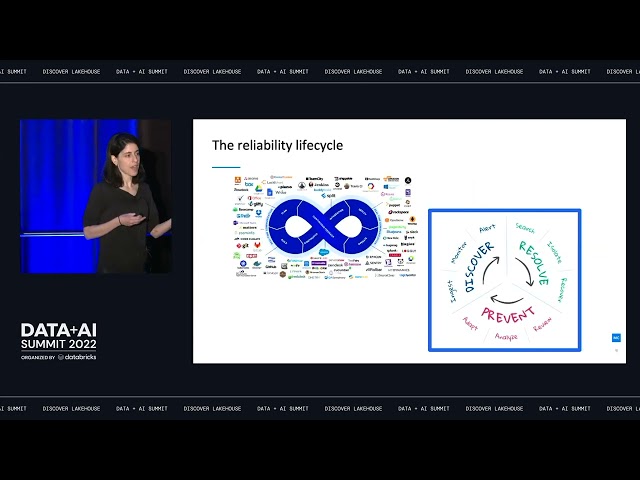640x480 pixels.
Task: Click the blue infinity loop diagram
Action: (x=324, y=227)
